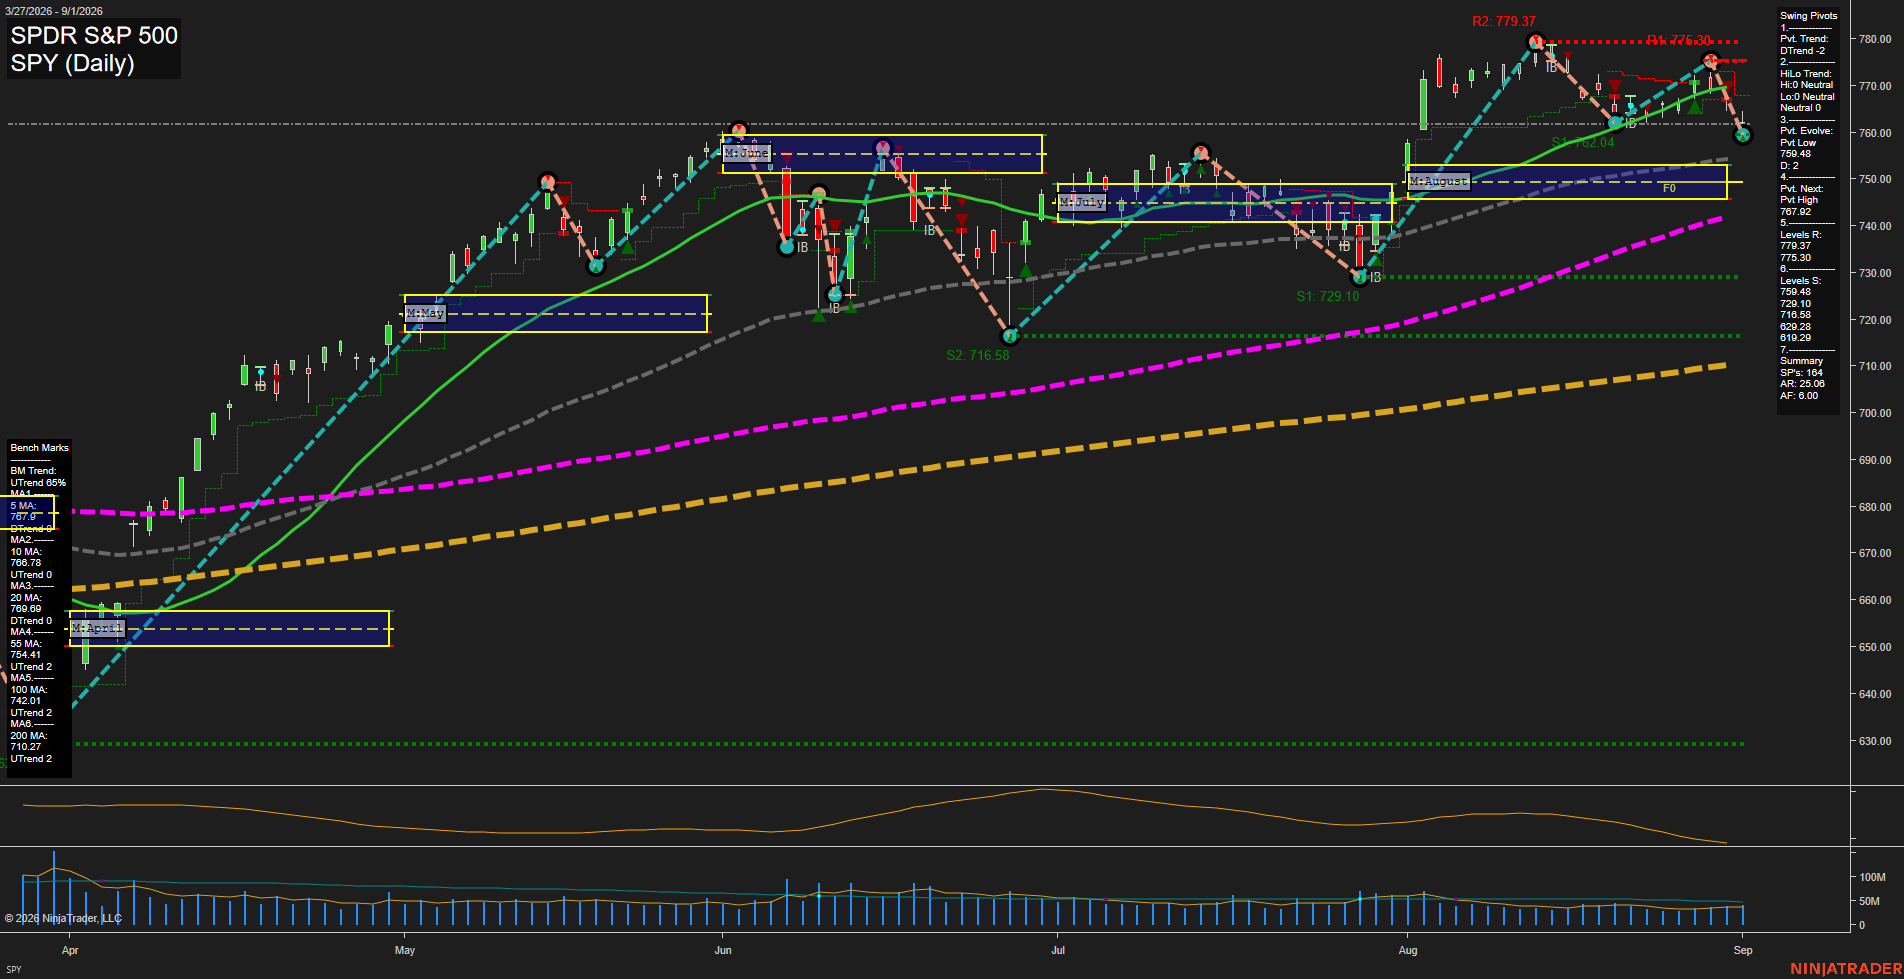Click the pivot high circle above the M:June label
The width and height of the screenshot is (1904, 979).
pyautogui.click(x=738, y=130)
